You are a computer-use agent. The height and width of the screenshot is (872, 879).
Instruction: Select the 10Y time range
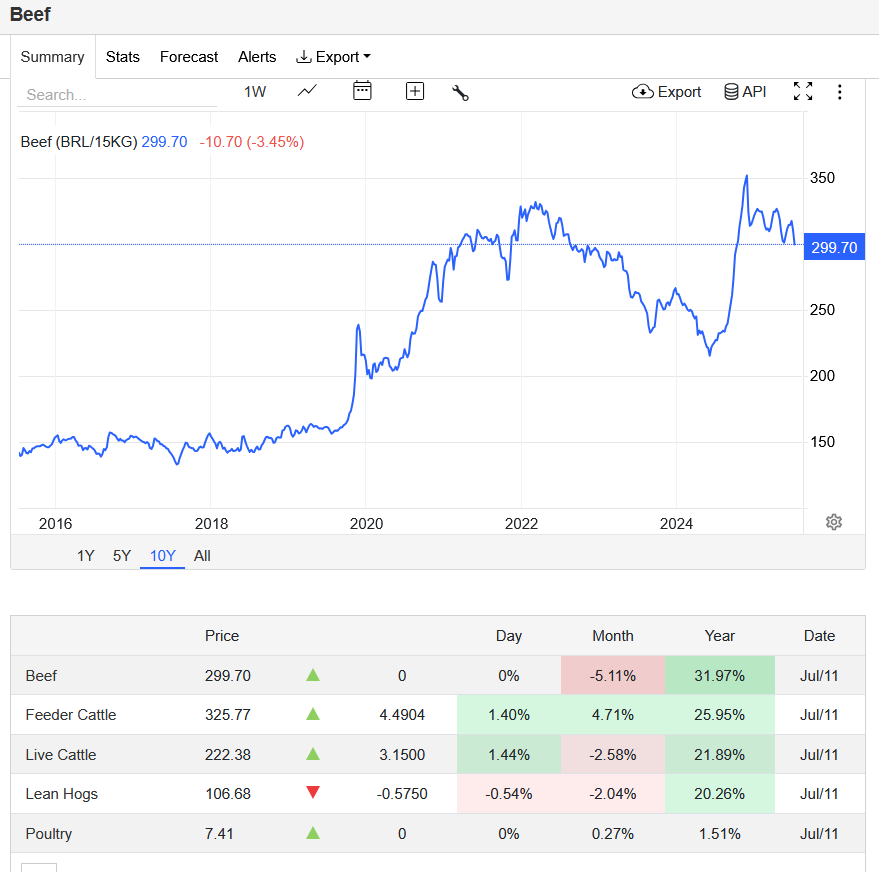click(x=163, y=556)
